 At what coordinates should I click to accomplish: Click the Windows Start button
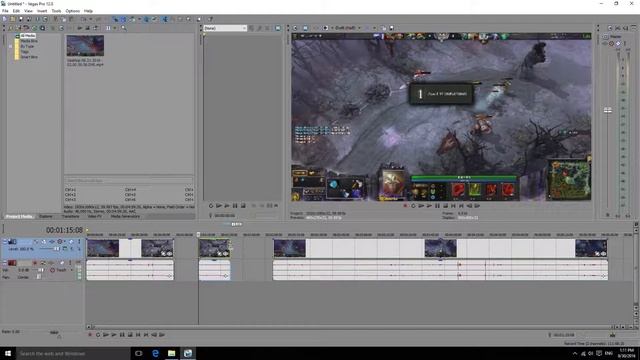[x=8, y=353]
